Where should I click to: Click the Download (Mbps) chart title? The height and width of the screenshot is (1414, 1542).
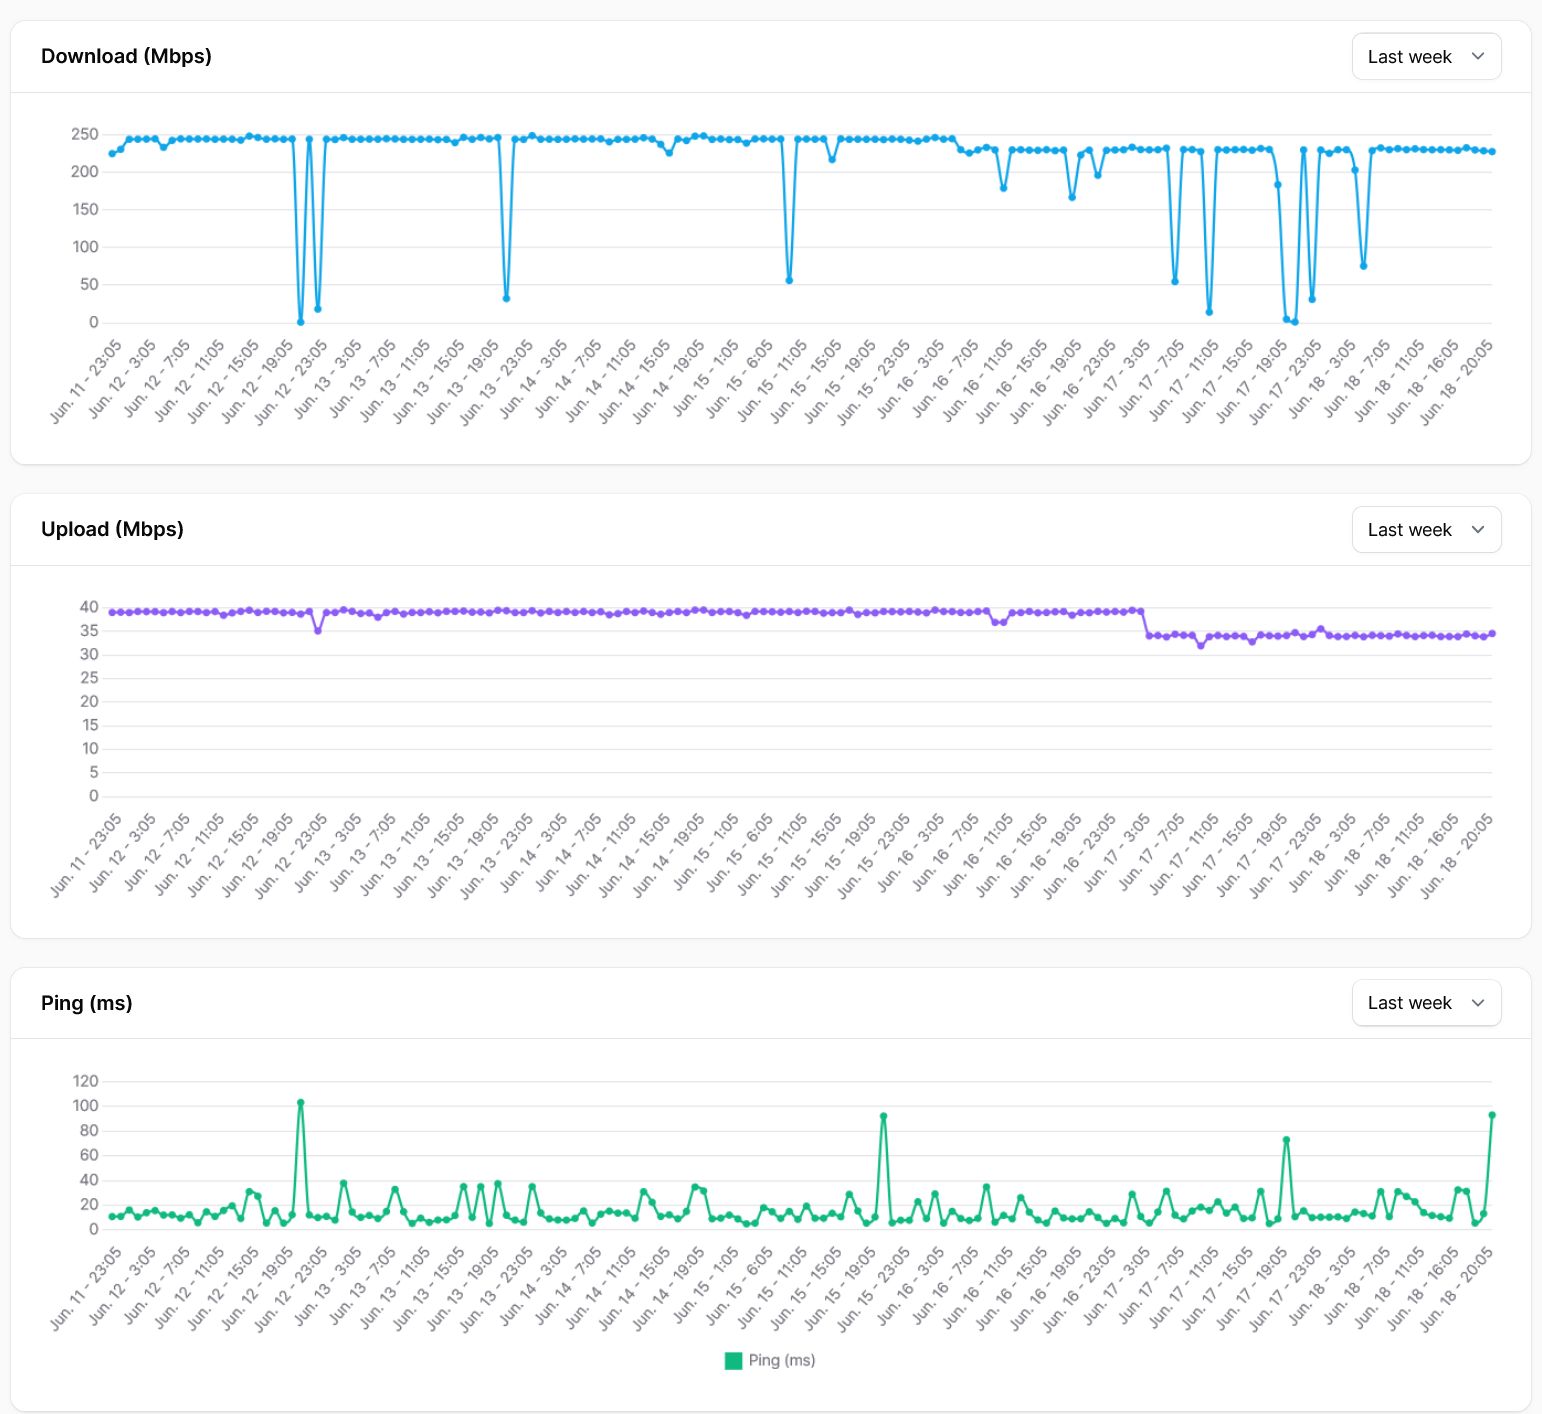pos(126,56)
